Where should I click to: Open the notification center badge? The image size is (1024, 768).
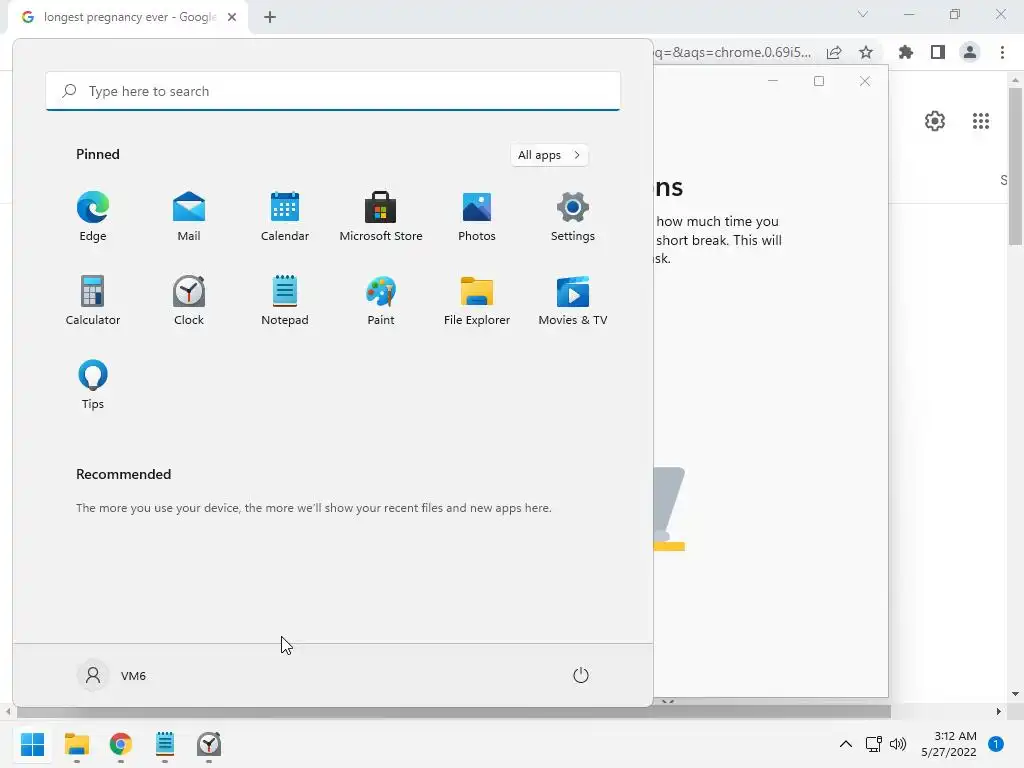tap(996, 744)
